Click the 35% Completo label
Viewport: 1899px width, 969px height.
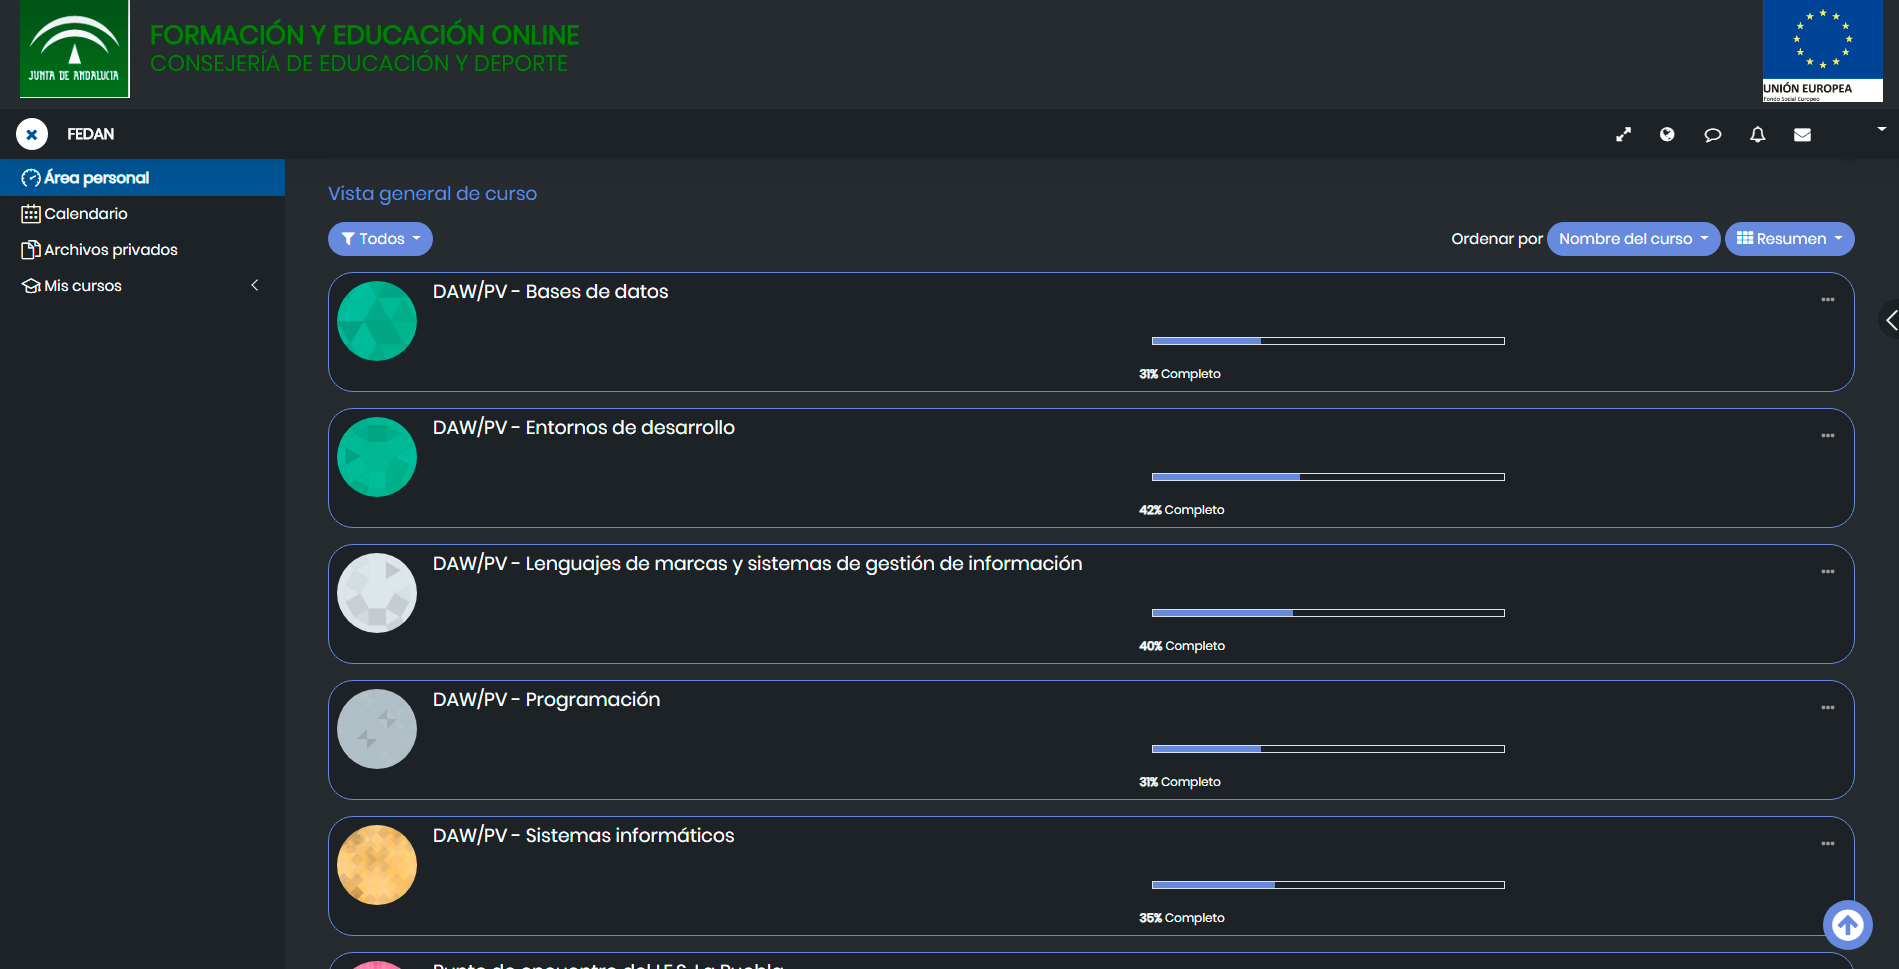1182,918
